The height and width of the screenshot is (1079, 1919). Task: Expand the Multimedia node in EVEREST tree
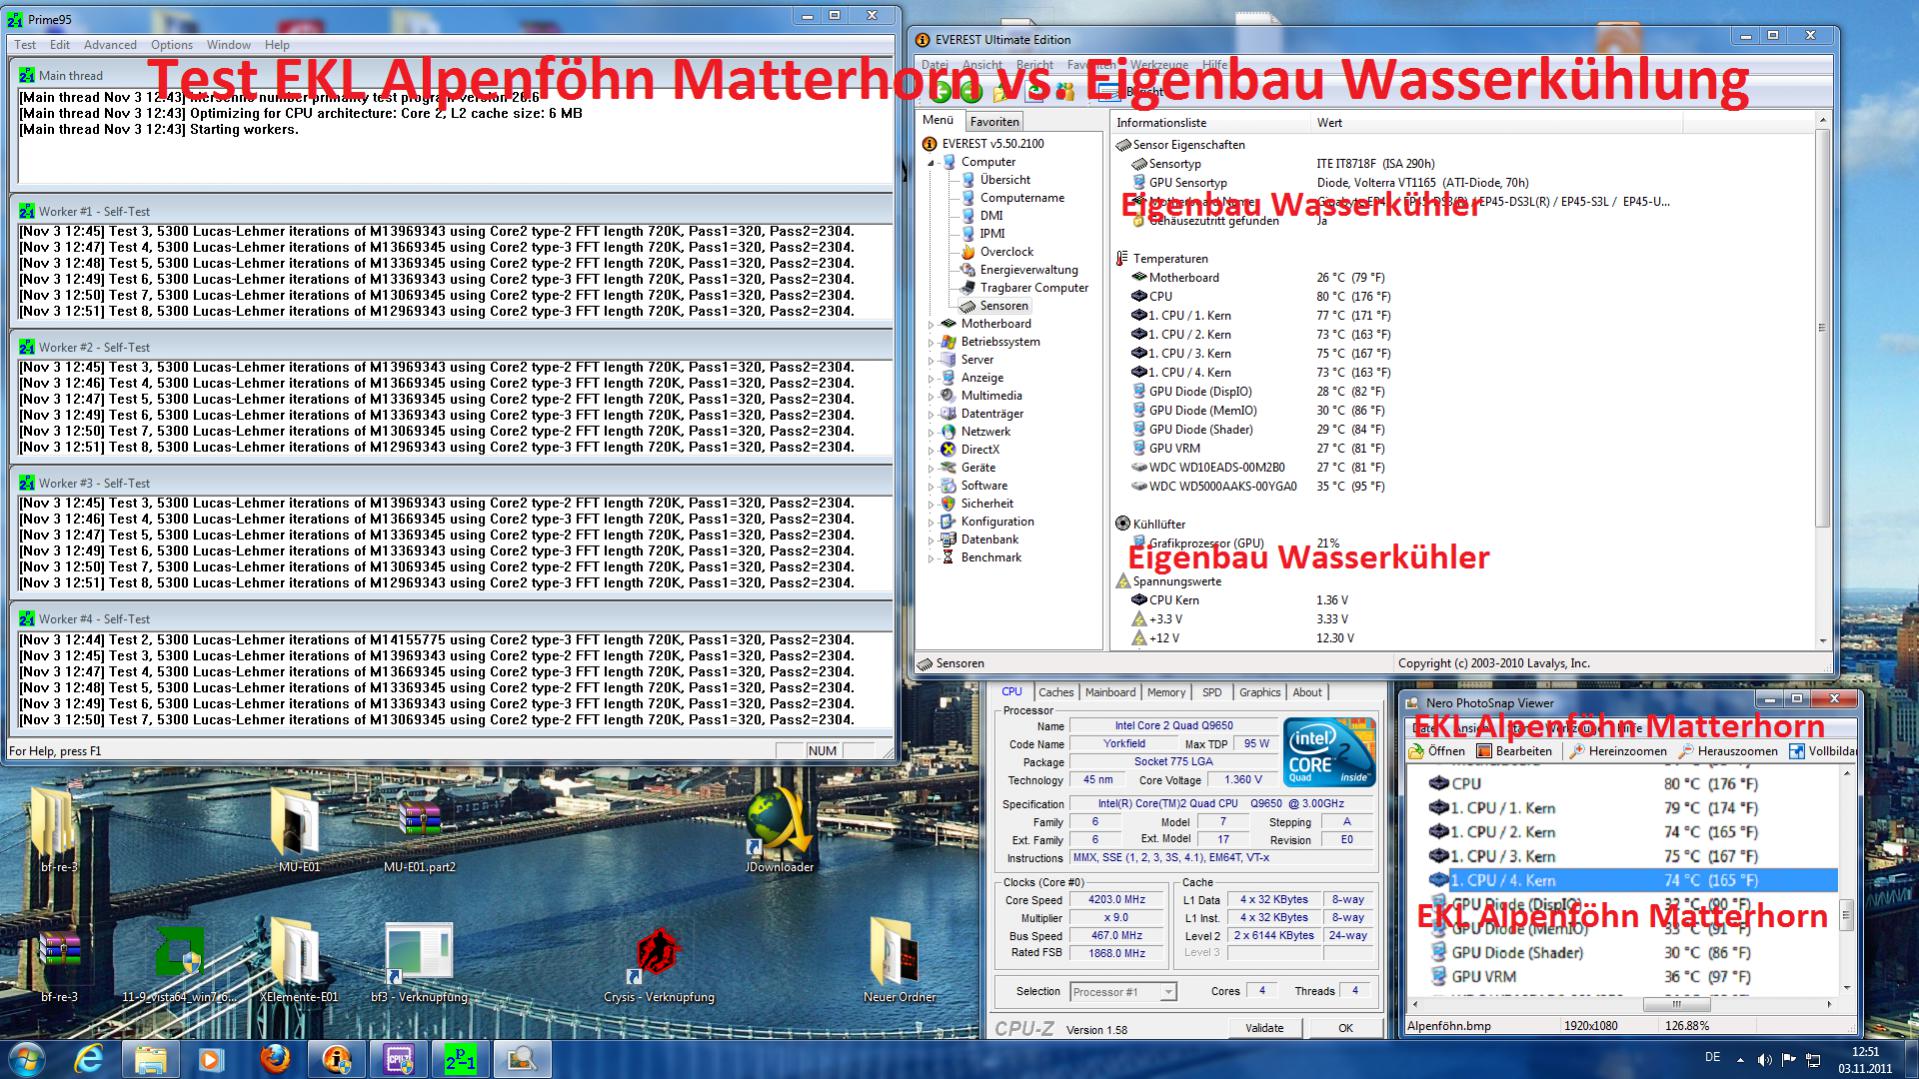931,396
